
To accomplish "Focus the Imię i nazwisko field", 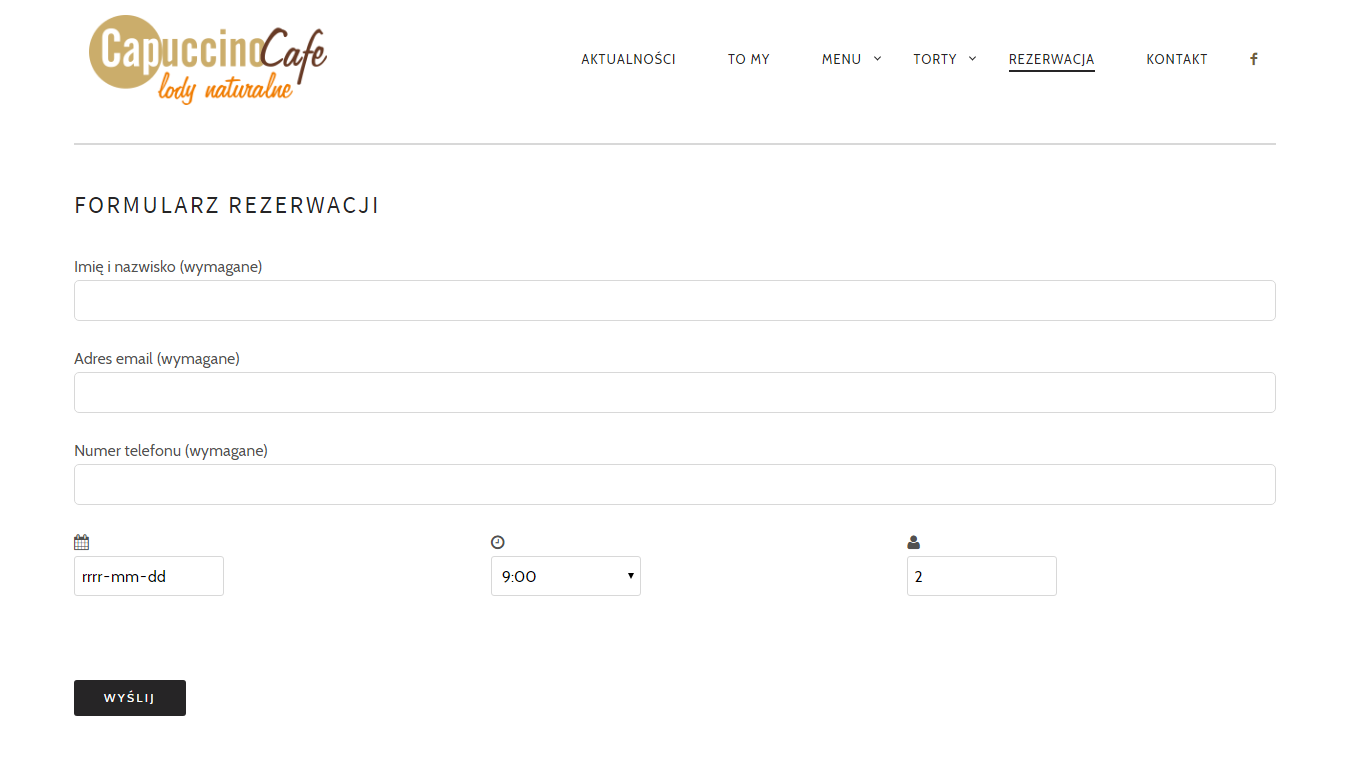I will pyautogui.click(x=674, y=300).
